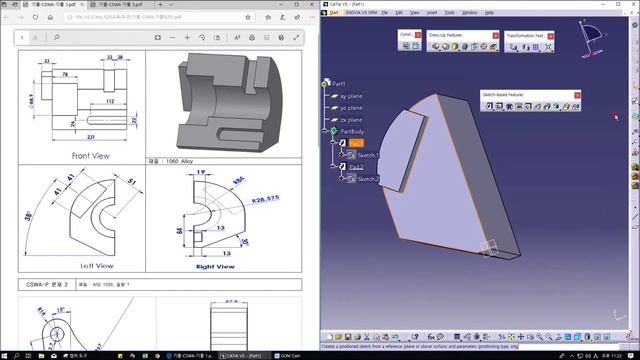The height and width of the screenshot is (360, 640).
Task: Click the Save icon in CATIA bottom toolbar
Action: 348,337
